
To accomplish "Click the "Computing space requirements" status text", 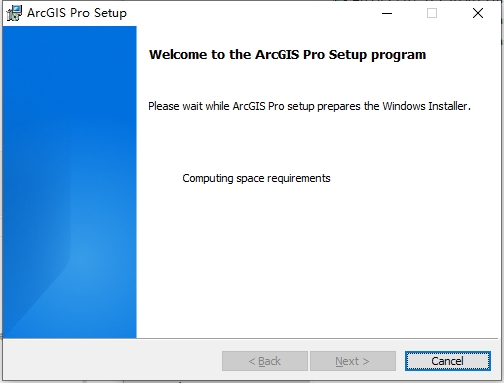I will pos(256,178).
